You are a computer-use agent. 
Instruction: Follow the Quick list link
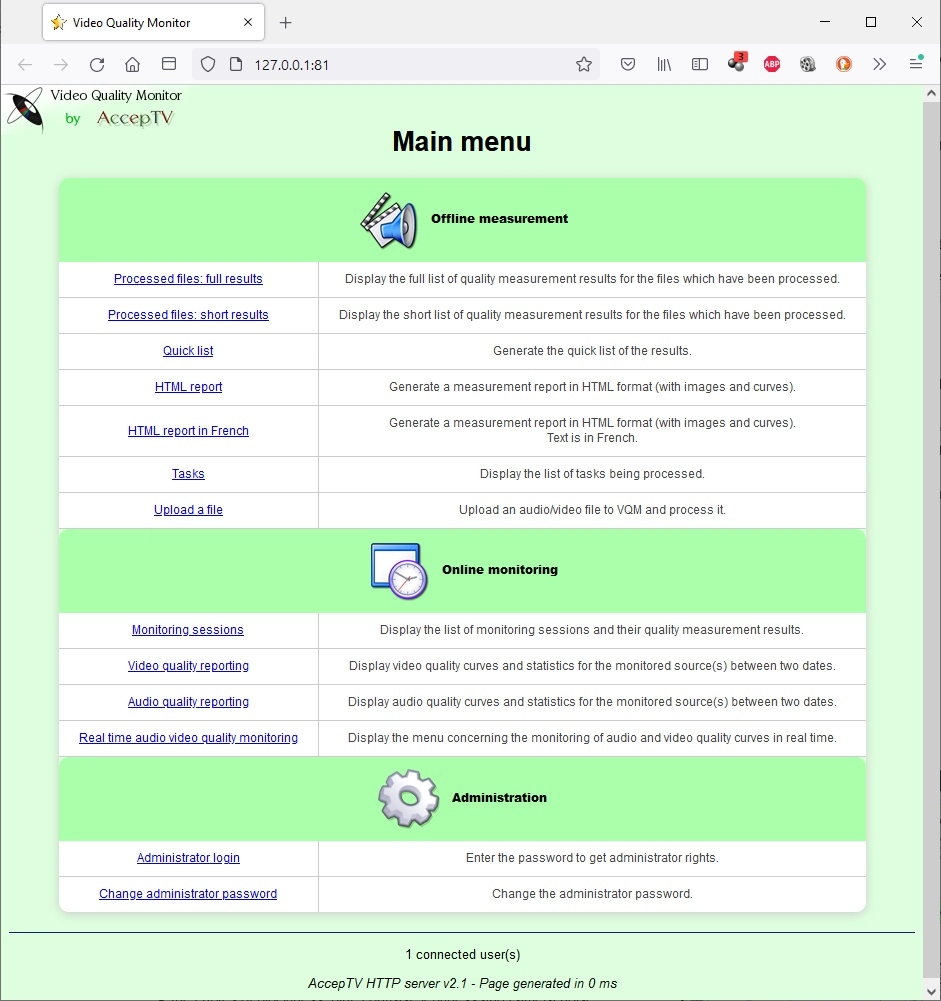pyautogui.click(x=188, y=350)
